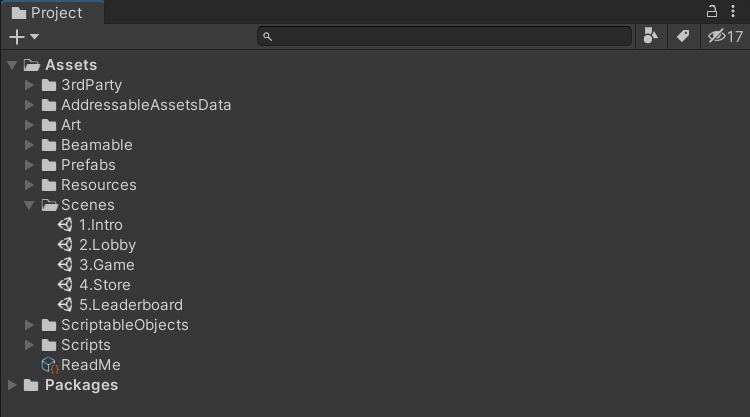
Task: Select the 2.Lobby scene Unity icon
Action: [x=65, y=245]
